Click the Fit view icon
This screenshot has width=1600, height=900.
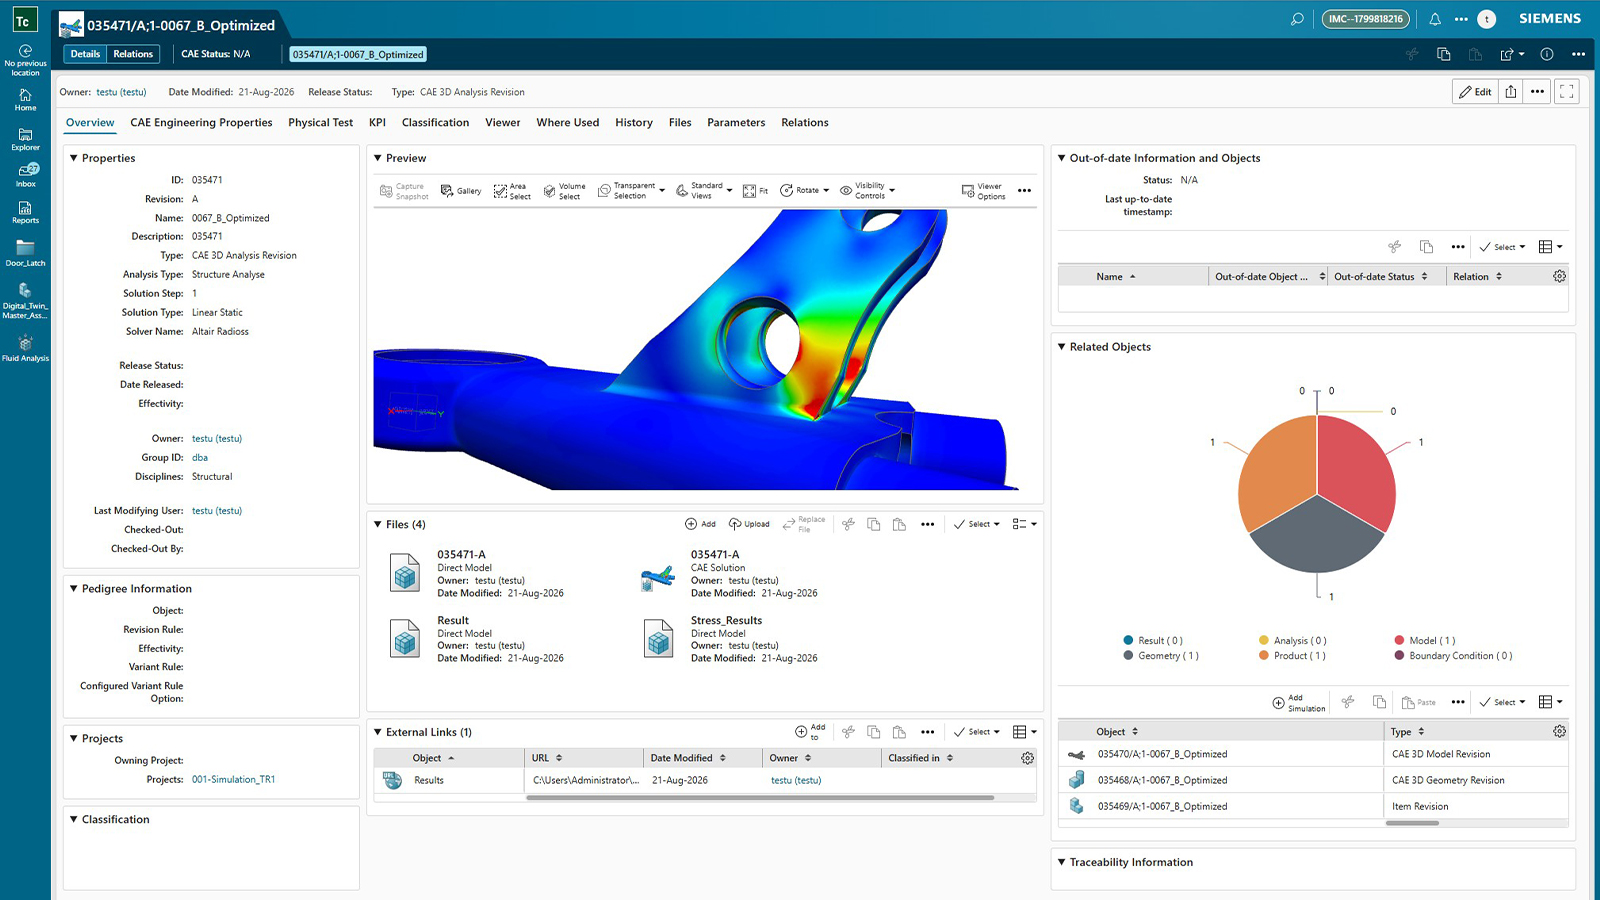pyautogui.click(x=756, y=191)
